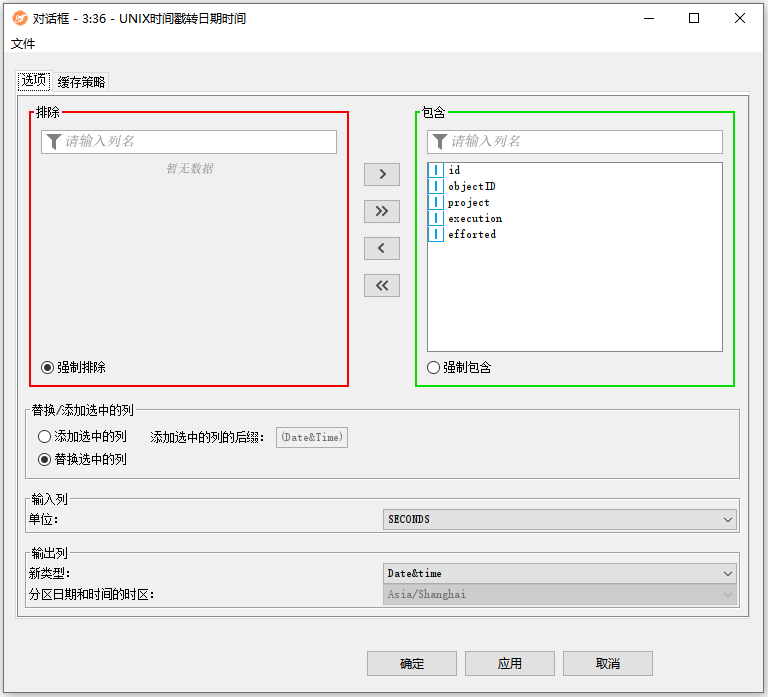Click the column icon next to objectID
The height and width of the screenshot is (697, 768).
[x=436, y=186]
